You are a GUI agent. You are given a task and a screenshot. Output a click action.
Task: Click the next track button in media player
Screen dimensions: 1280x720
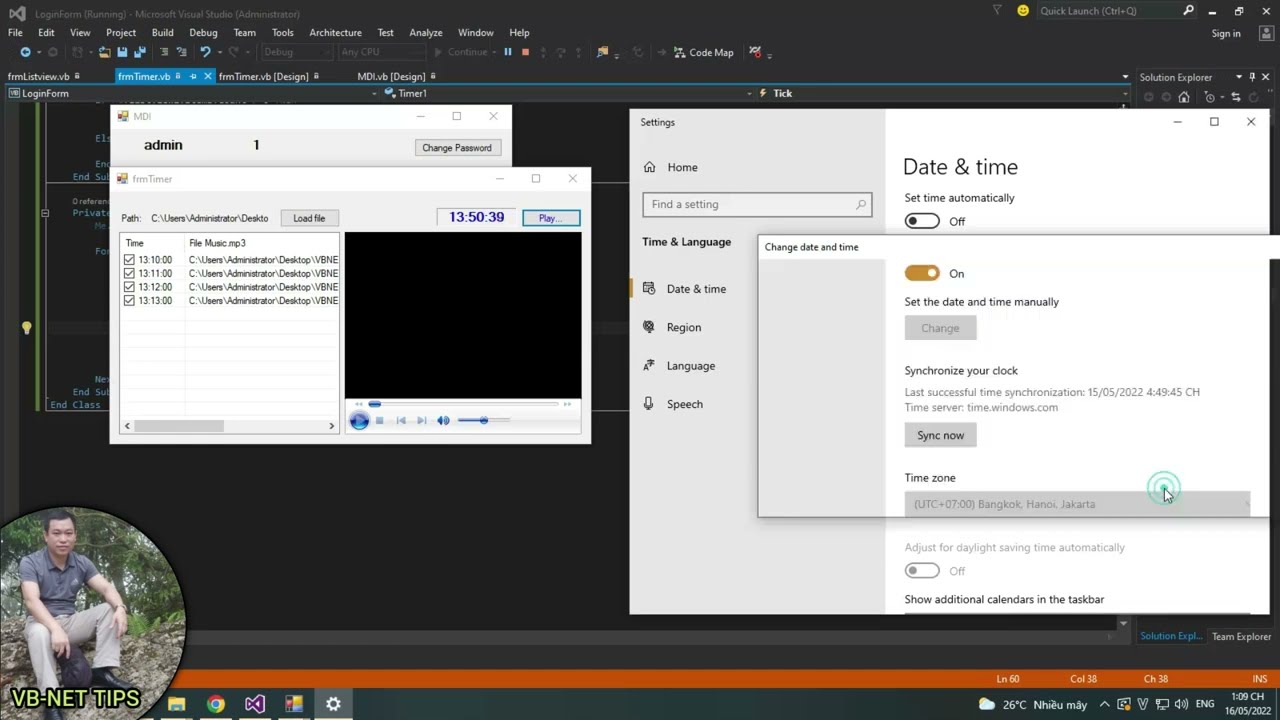point(422,420)
